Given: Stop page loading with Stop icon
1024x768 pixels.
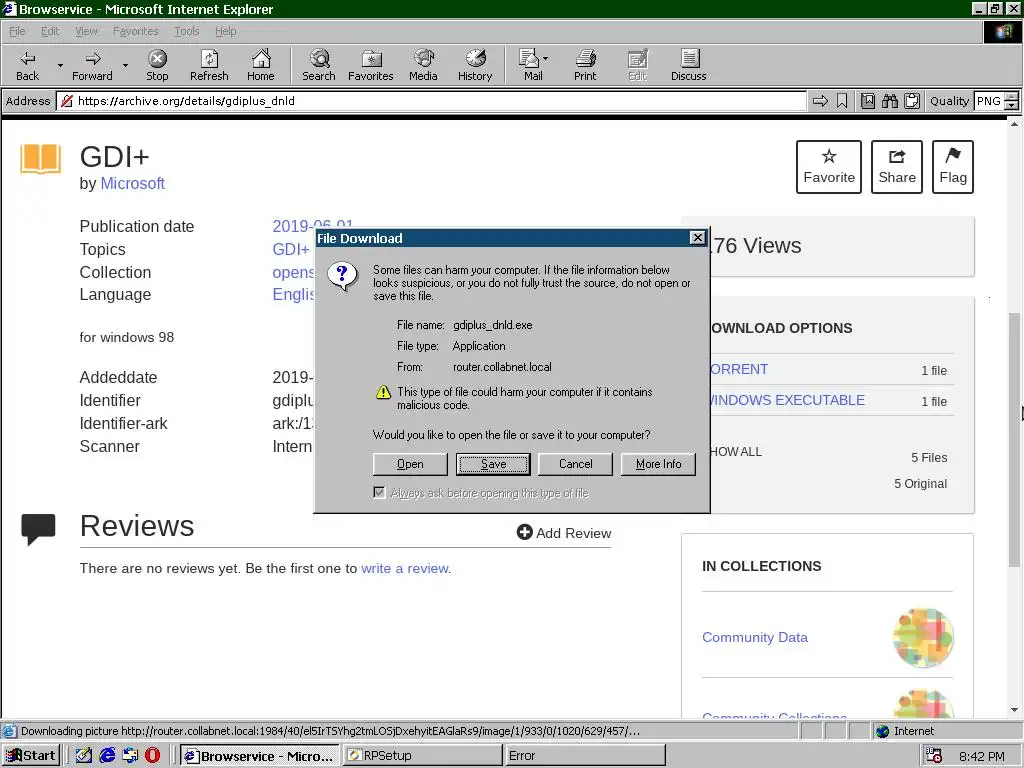Looking at the screenshot, I should click(x=157, y=65).
